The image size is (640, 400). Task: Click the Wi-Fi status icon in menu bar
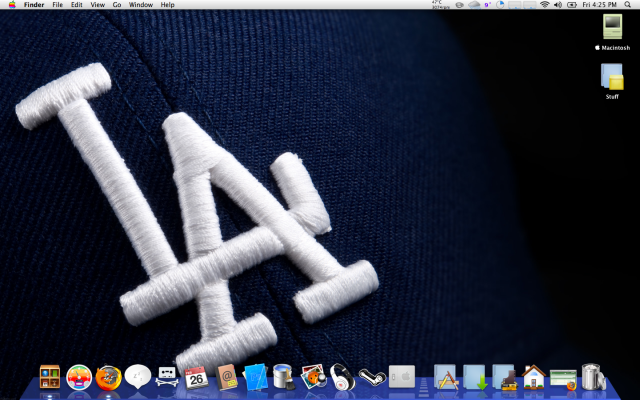544,4
